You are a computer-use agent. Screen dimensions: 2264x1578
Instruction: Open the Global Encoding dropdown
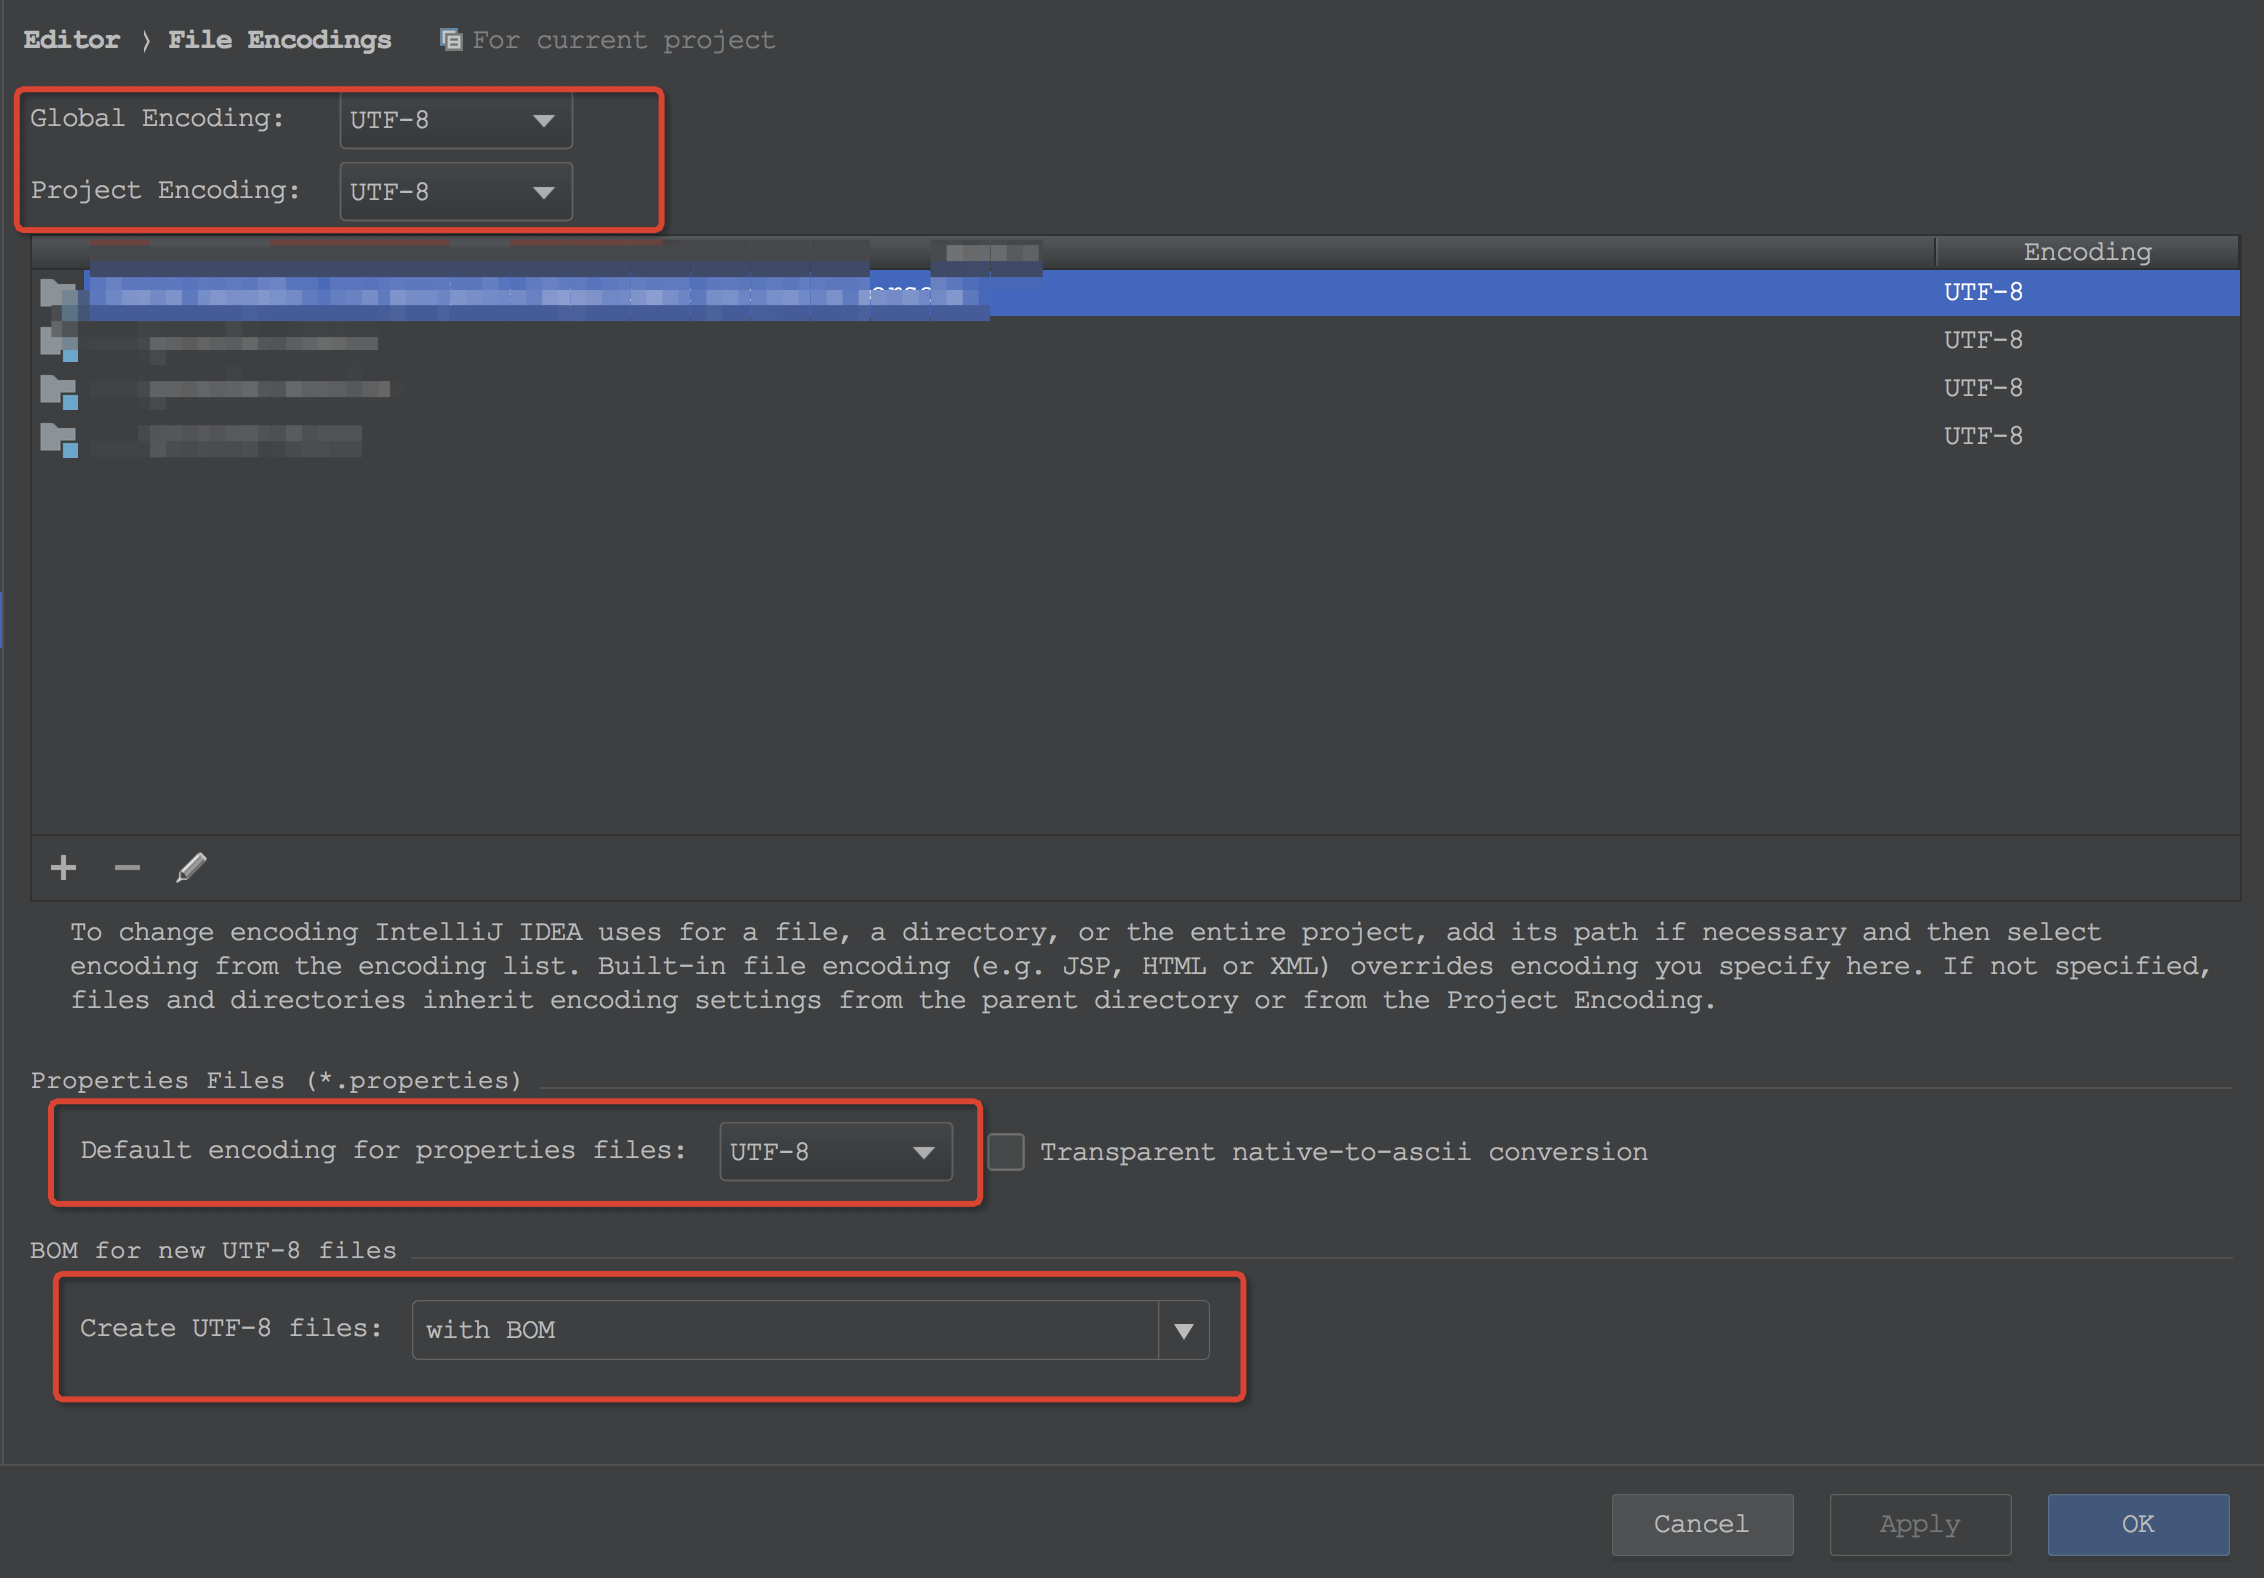pyautogui.click(x=456, y=120)
